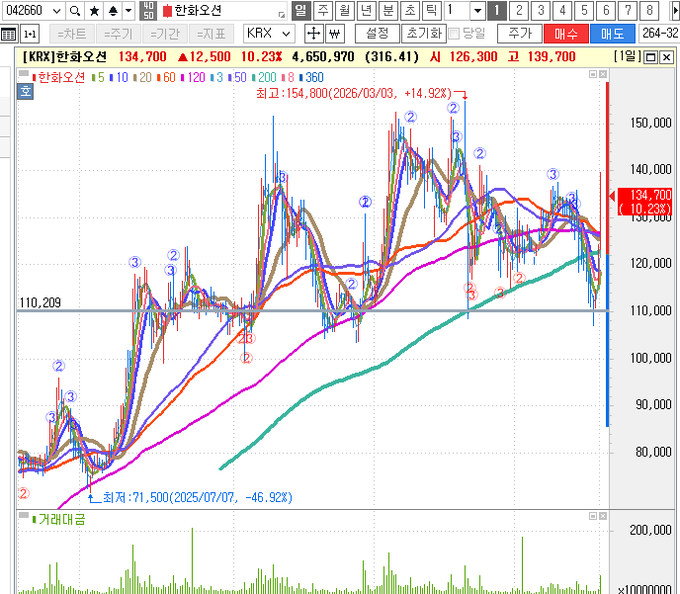Open the stock code 042660 dropdown
Viewport: 680px width, 594px height.
tap(56, 11)
